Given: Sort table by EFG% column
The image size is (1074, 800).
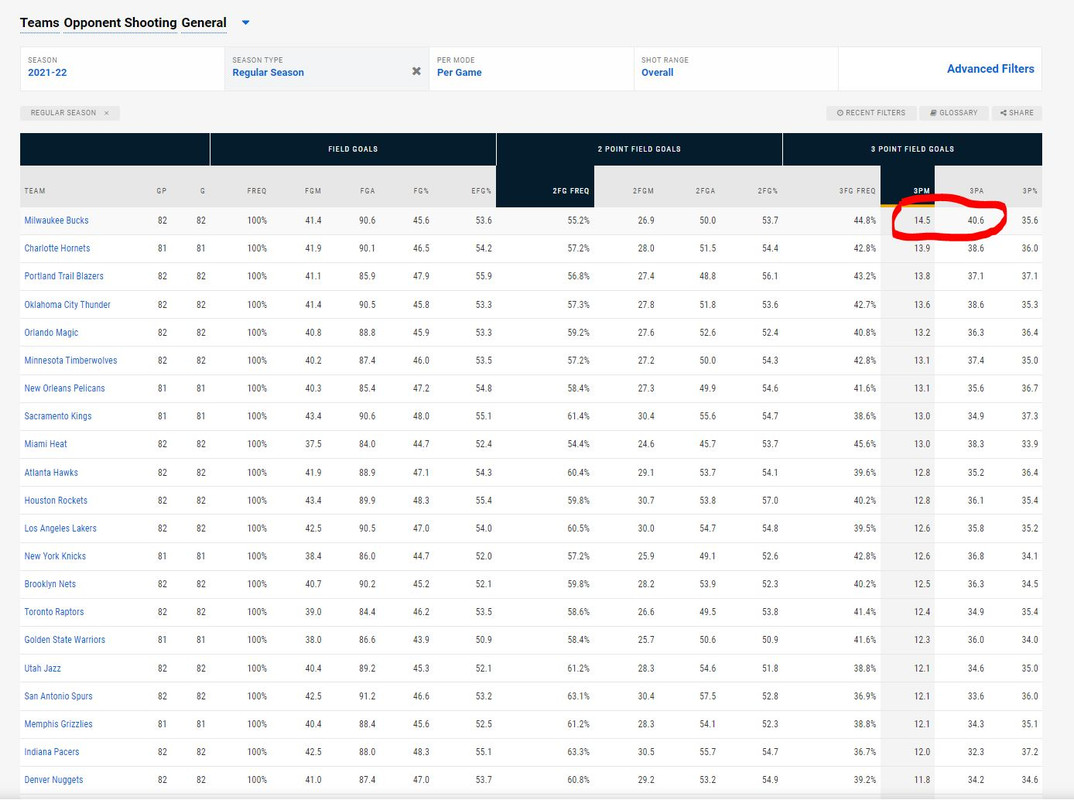Looking at the screenshot, I should coord(482,191).
